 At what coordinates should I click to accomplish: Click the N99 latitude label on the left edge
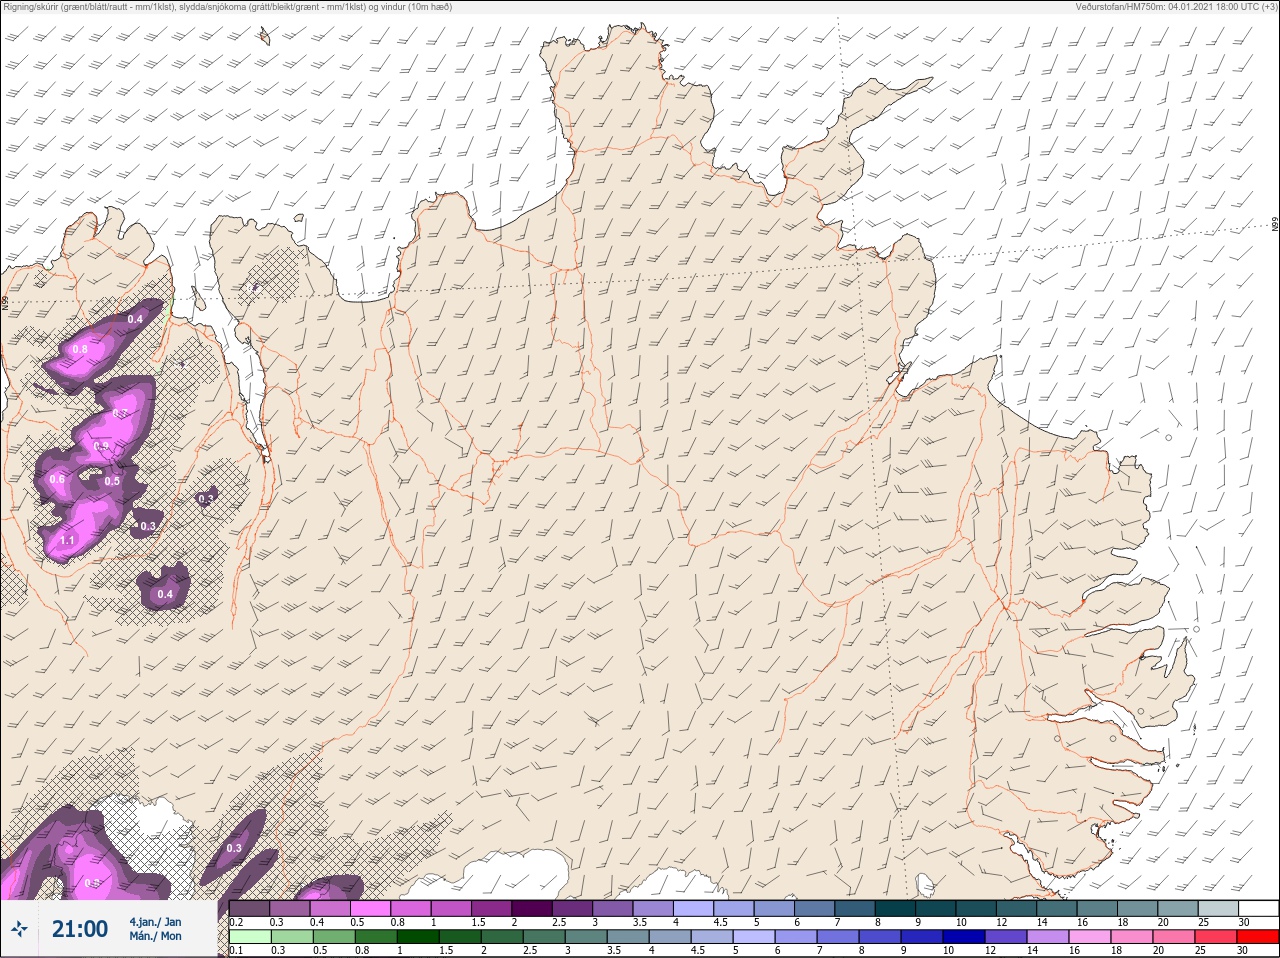(5, 302)
